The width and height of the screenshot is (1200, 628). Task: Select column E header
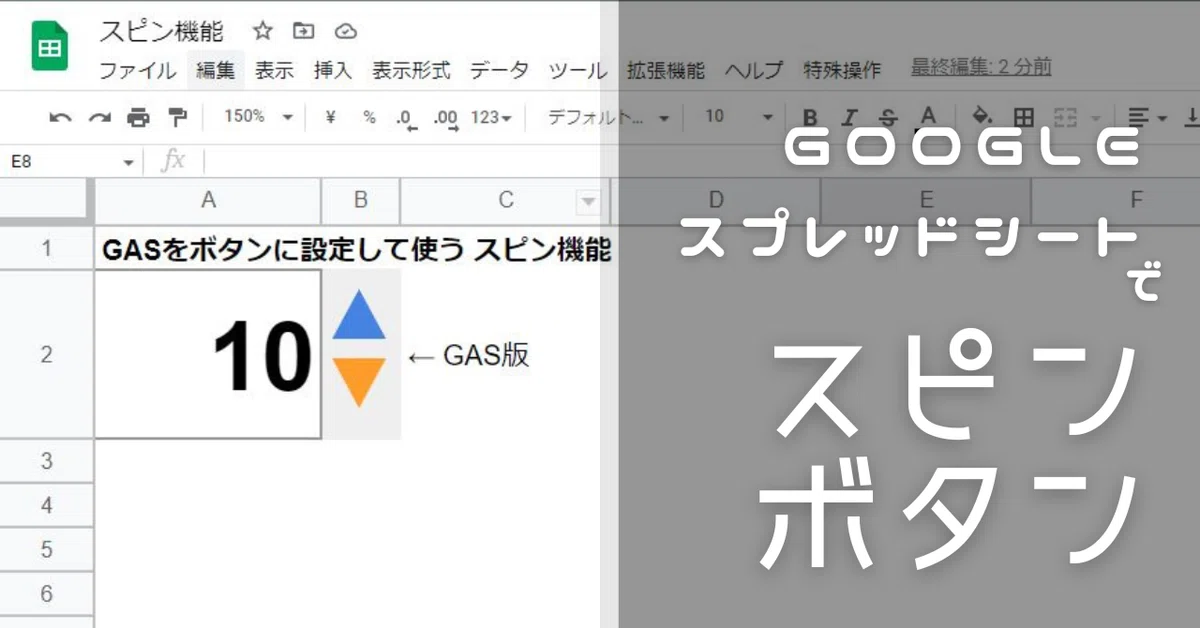pos(926,201)
